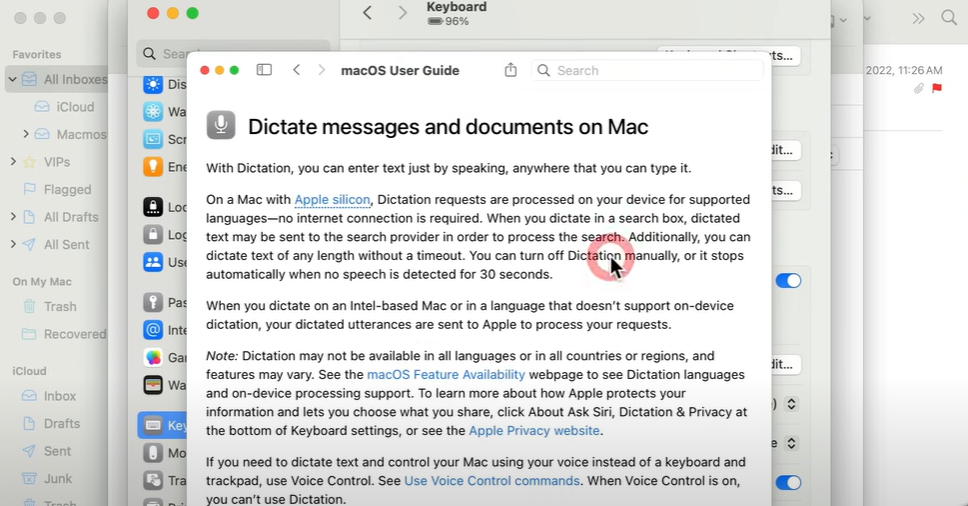The image size is (968, 506).
Task: Open the lower popup stepper in Keyboard settings
Action: pyautogui.click(x=791, y=444)
